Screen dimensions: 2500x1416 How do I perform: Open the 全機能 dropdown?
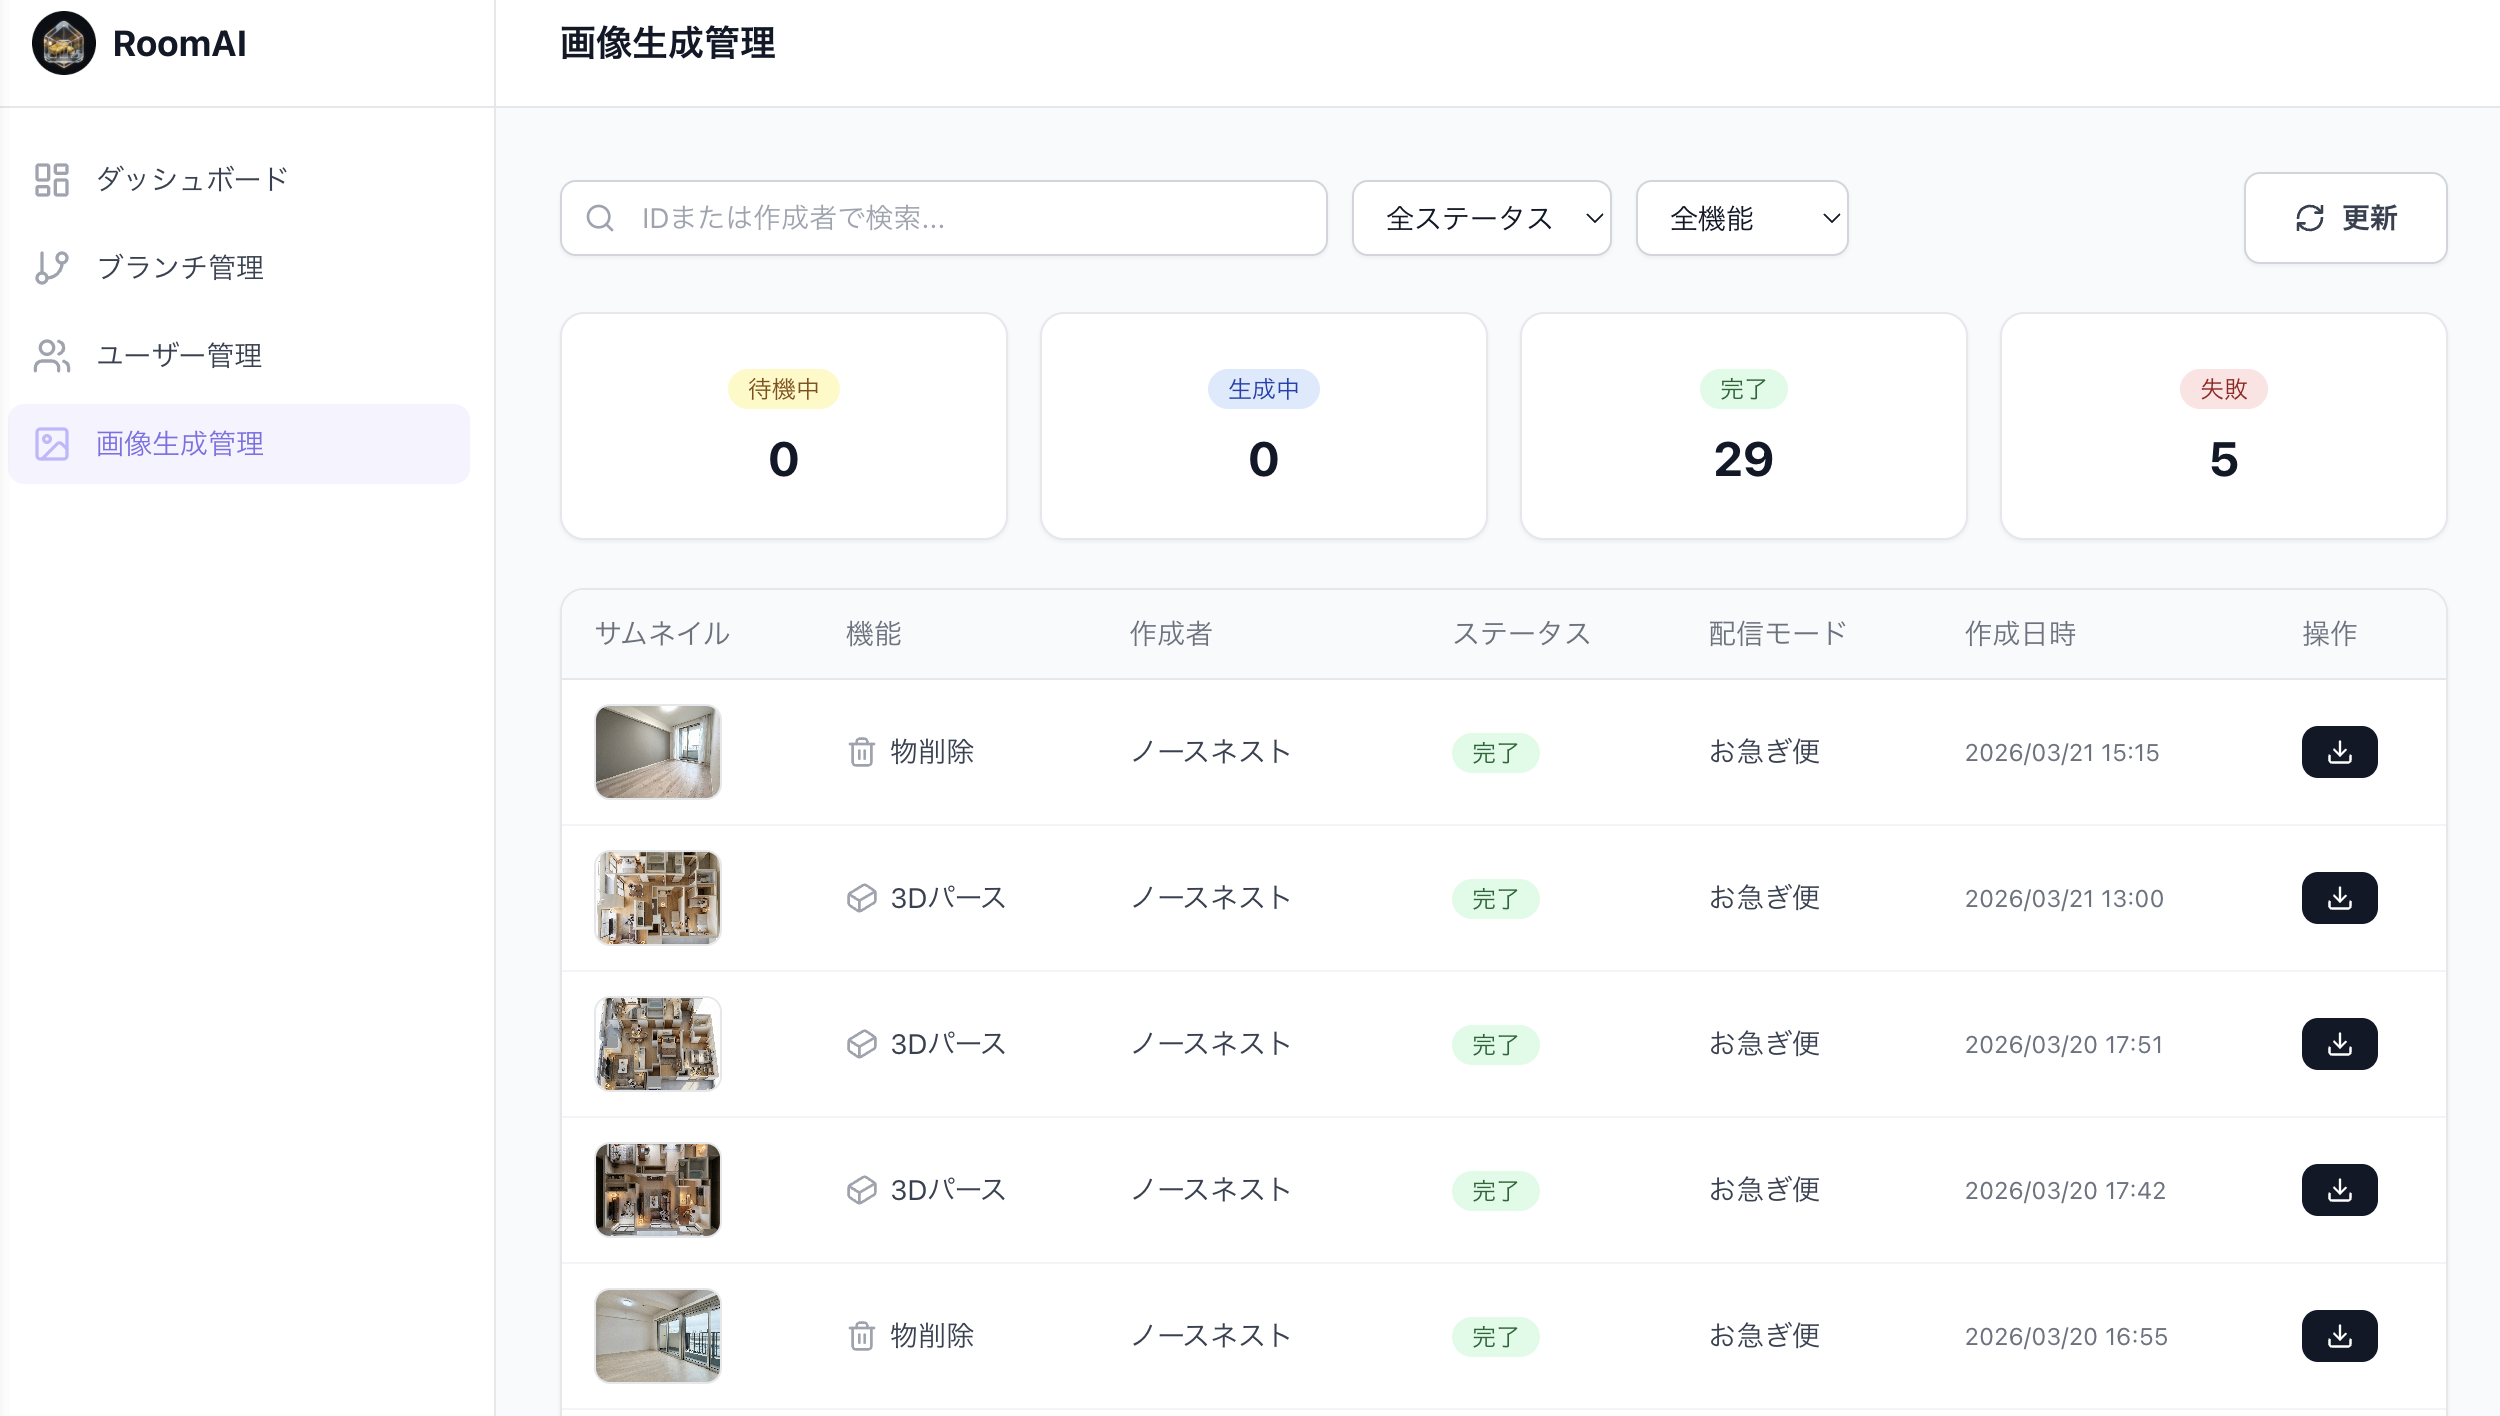click(1741, 217)
